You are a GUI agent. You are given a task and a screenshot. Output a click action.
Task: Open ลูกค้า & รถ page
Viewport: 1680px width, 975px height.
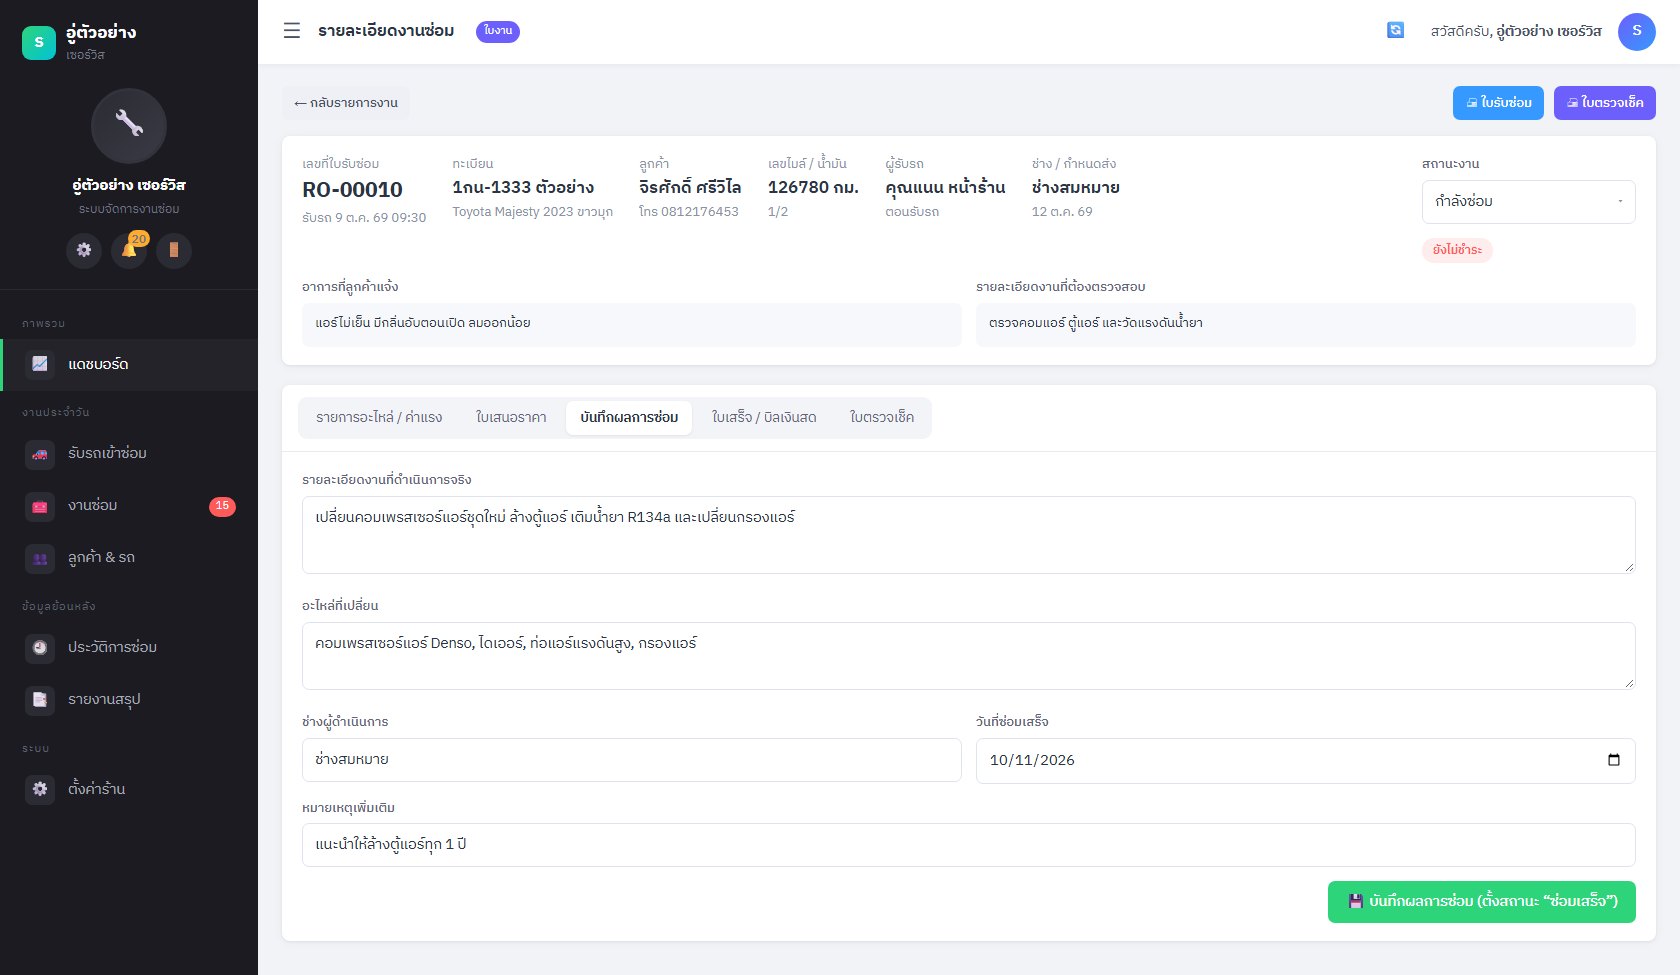(x=129, y=557)
